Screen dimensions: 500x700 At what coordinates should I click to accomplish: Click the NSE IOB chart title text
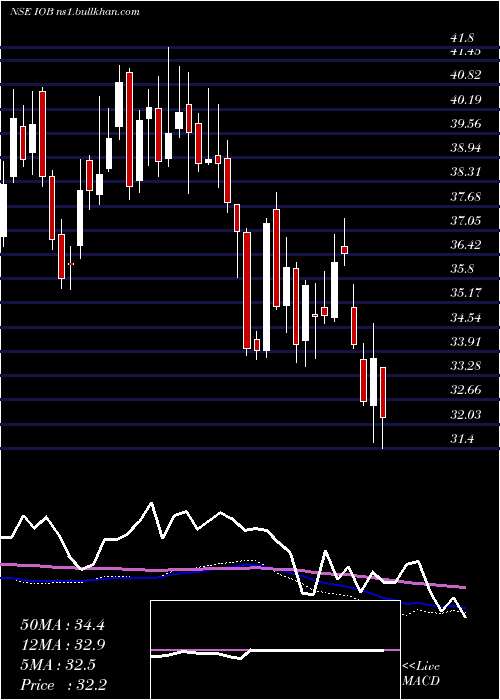tap(74, 12)
